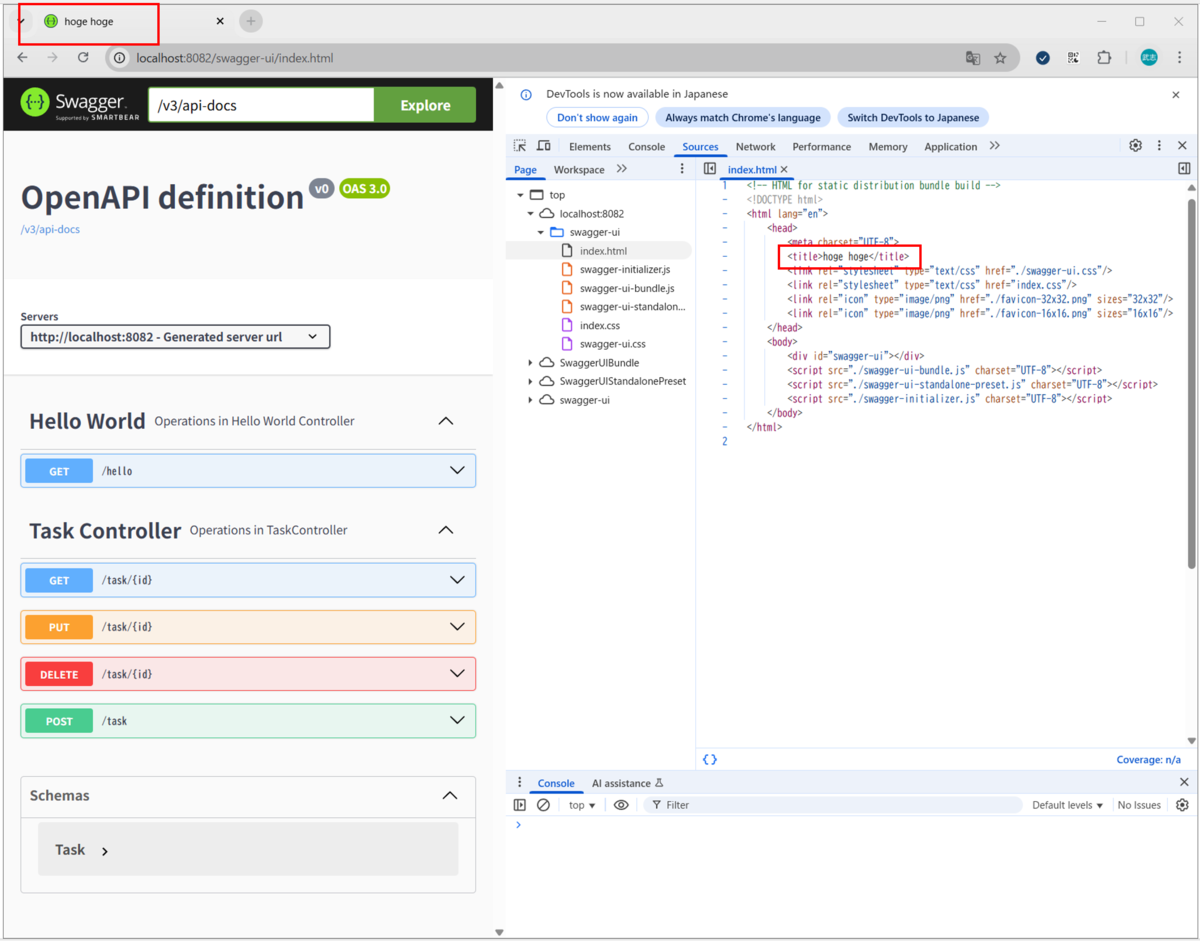Image resolution: width=1200 pixels, height=941 pixels.
Task: Expand the PUT /task/{id} operation
Action: (x=248, y=627)
